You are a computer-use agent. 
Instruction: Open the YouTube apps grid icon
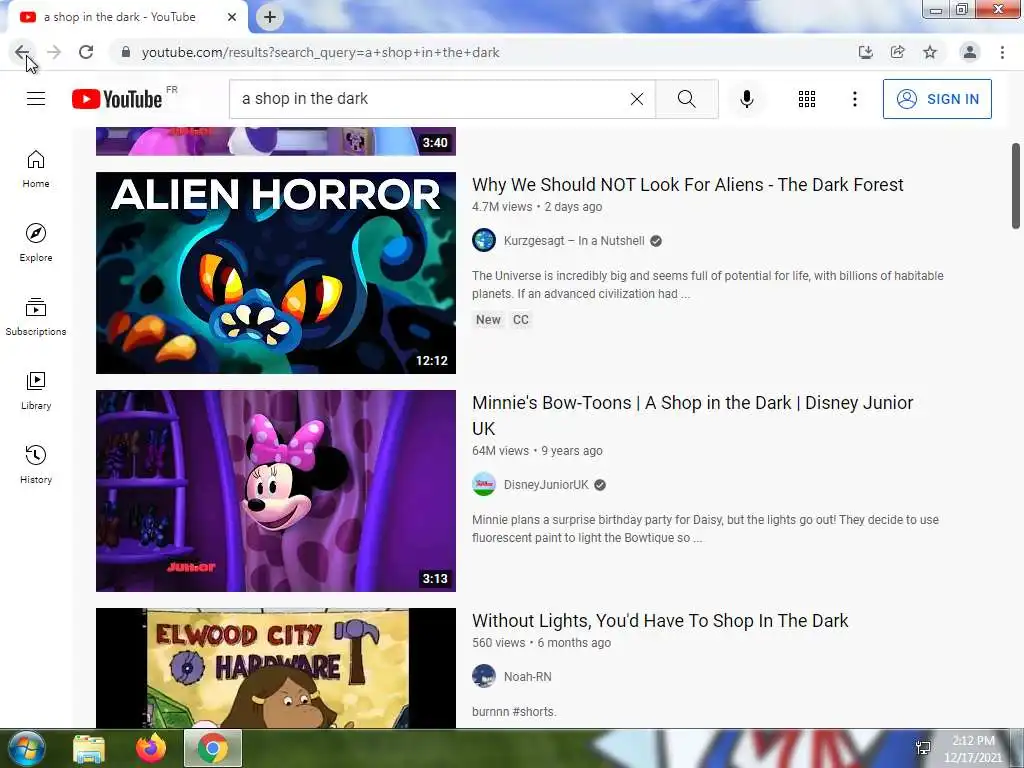pyautogui.click(x=807, y=99)
